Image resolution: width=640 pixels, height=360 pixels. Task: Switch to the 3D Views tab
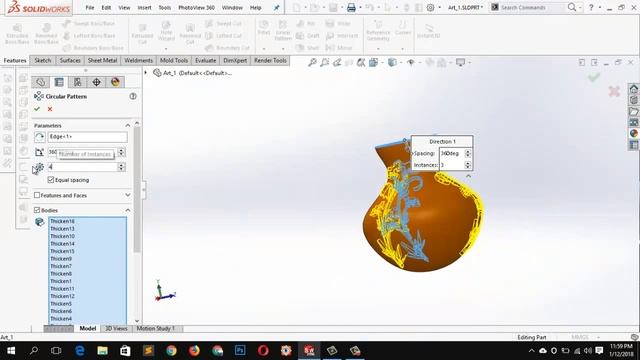click(x=116, y=328)
